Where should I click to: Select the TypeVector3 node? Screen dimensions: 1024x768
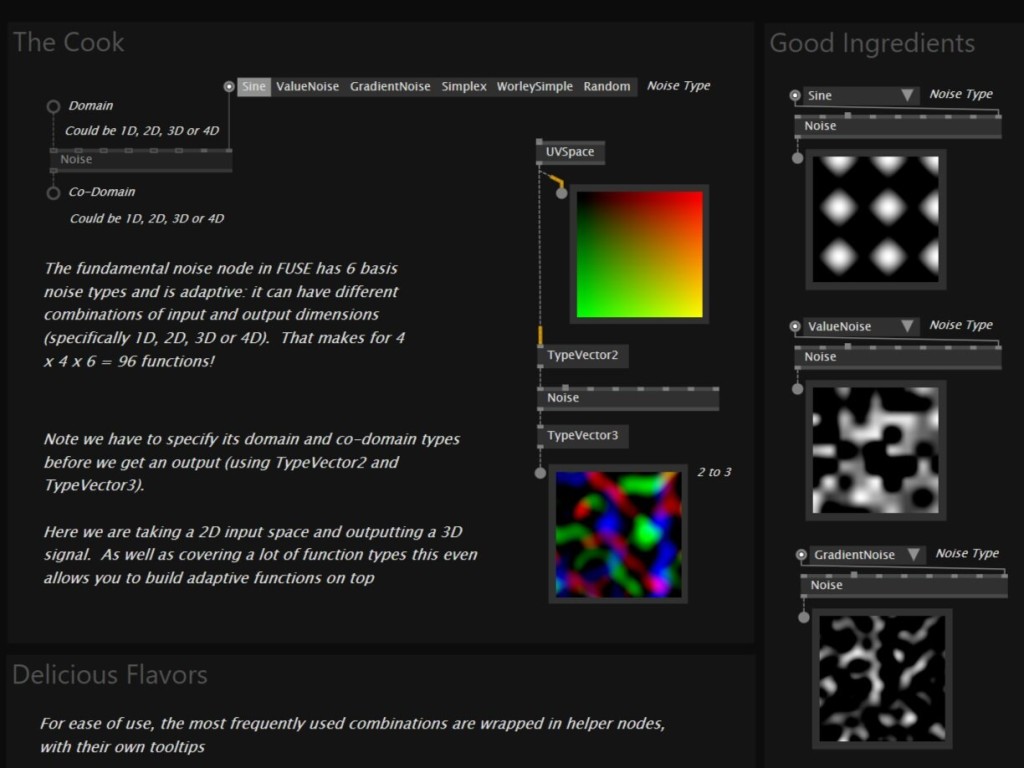pyautogui.click(x=583, y=436)
